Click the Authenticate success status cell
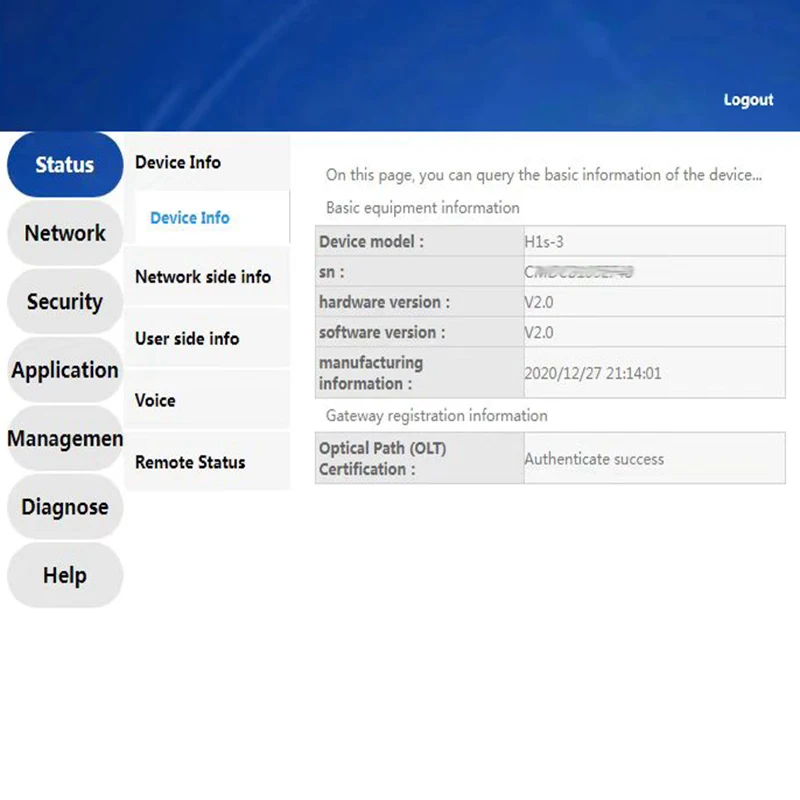800x800 pixels. point(594,460)
